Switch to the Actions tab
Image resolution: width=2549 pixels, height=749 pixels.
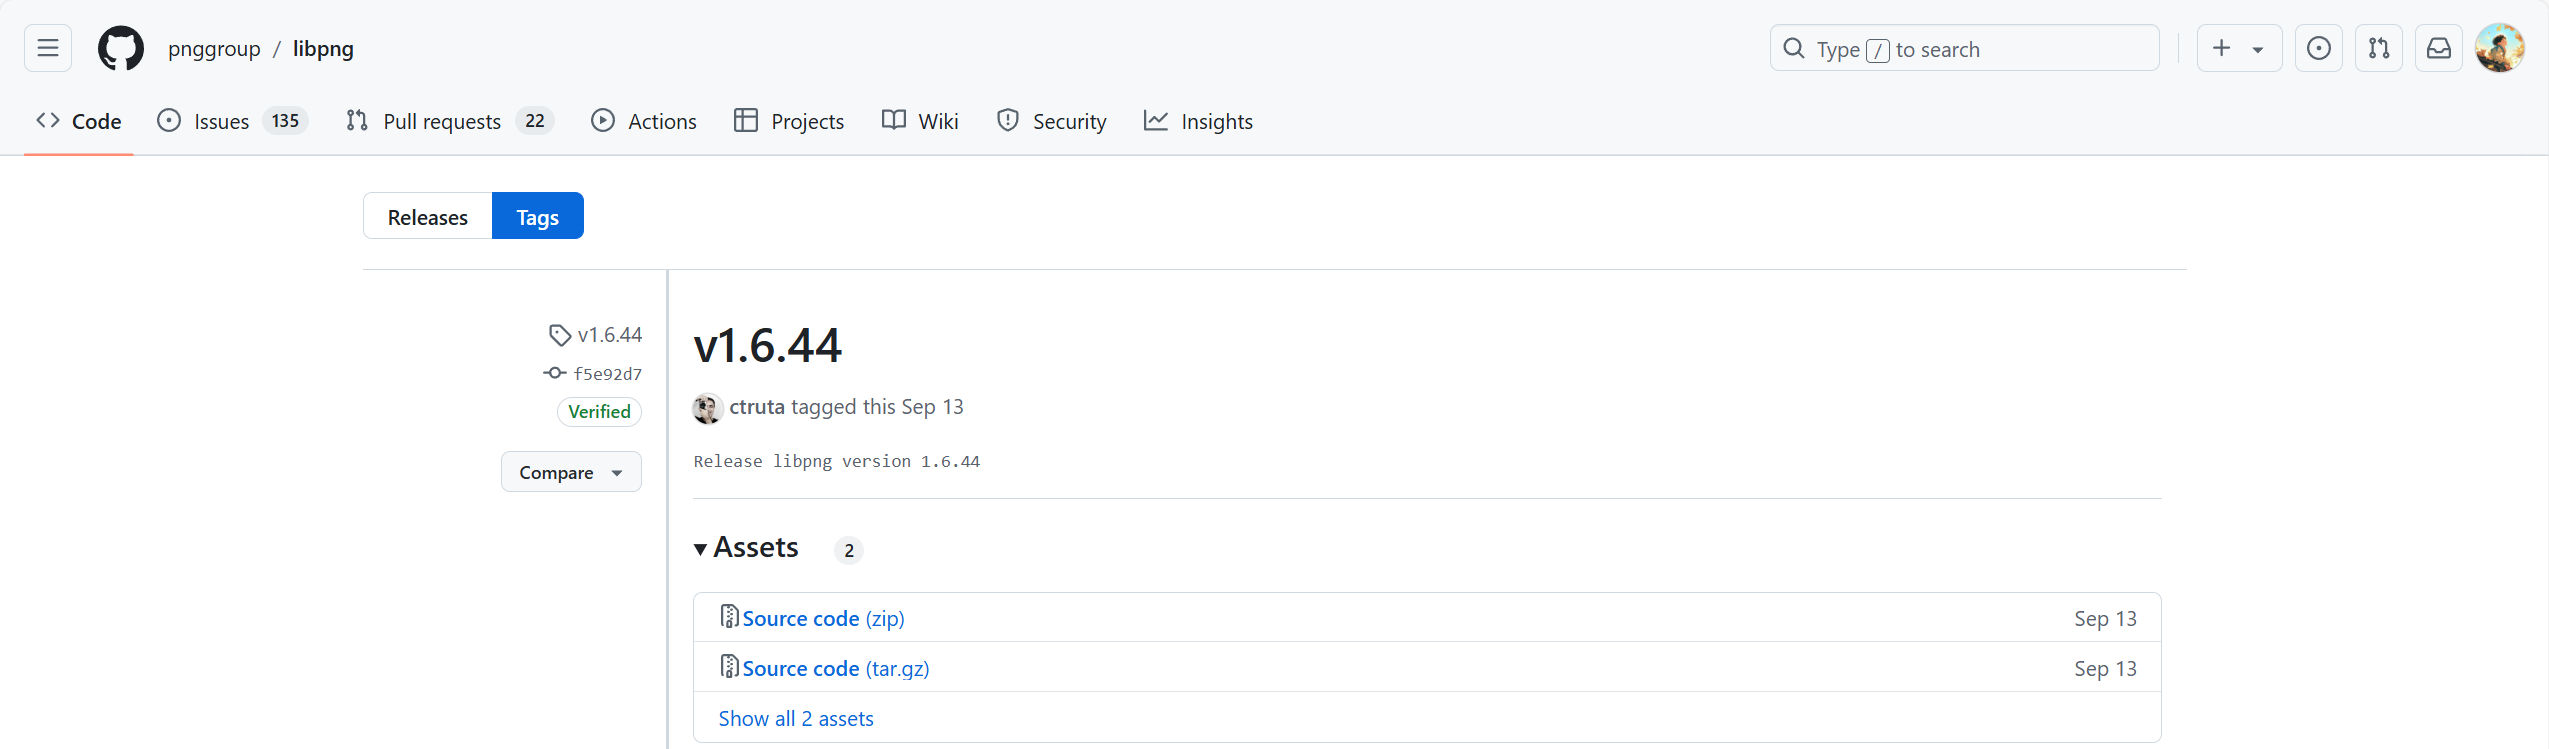tap(644, 121)
